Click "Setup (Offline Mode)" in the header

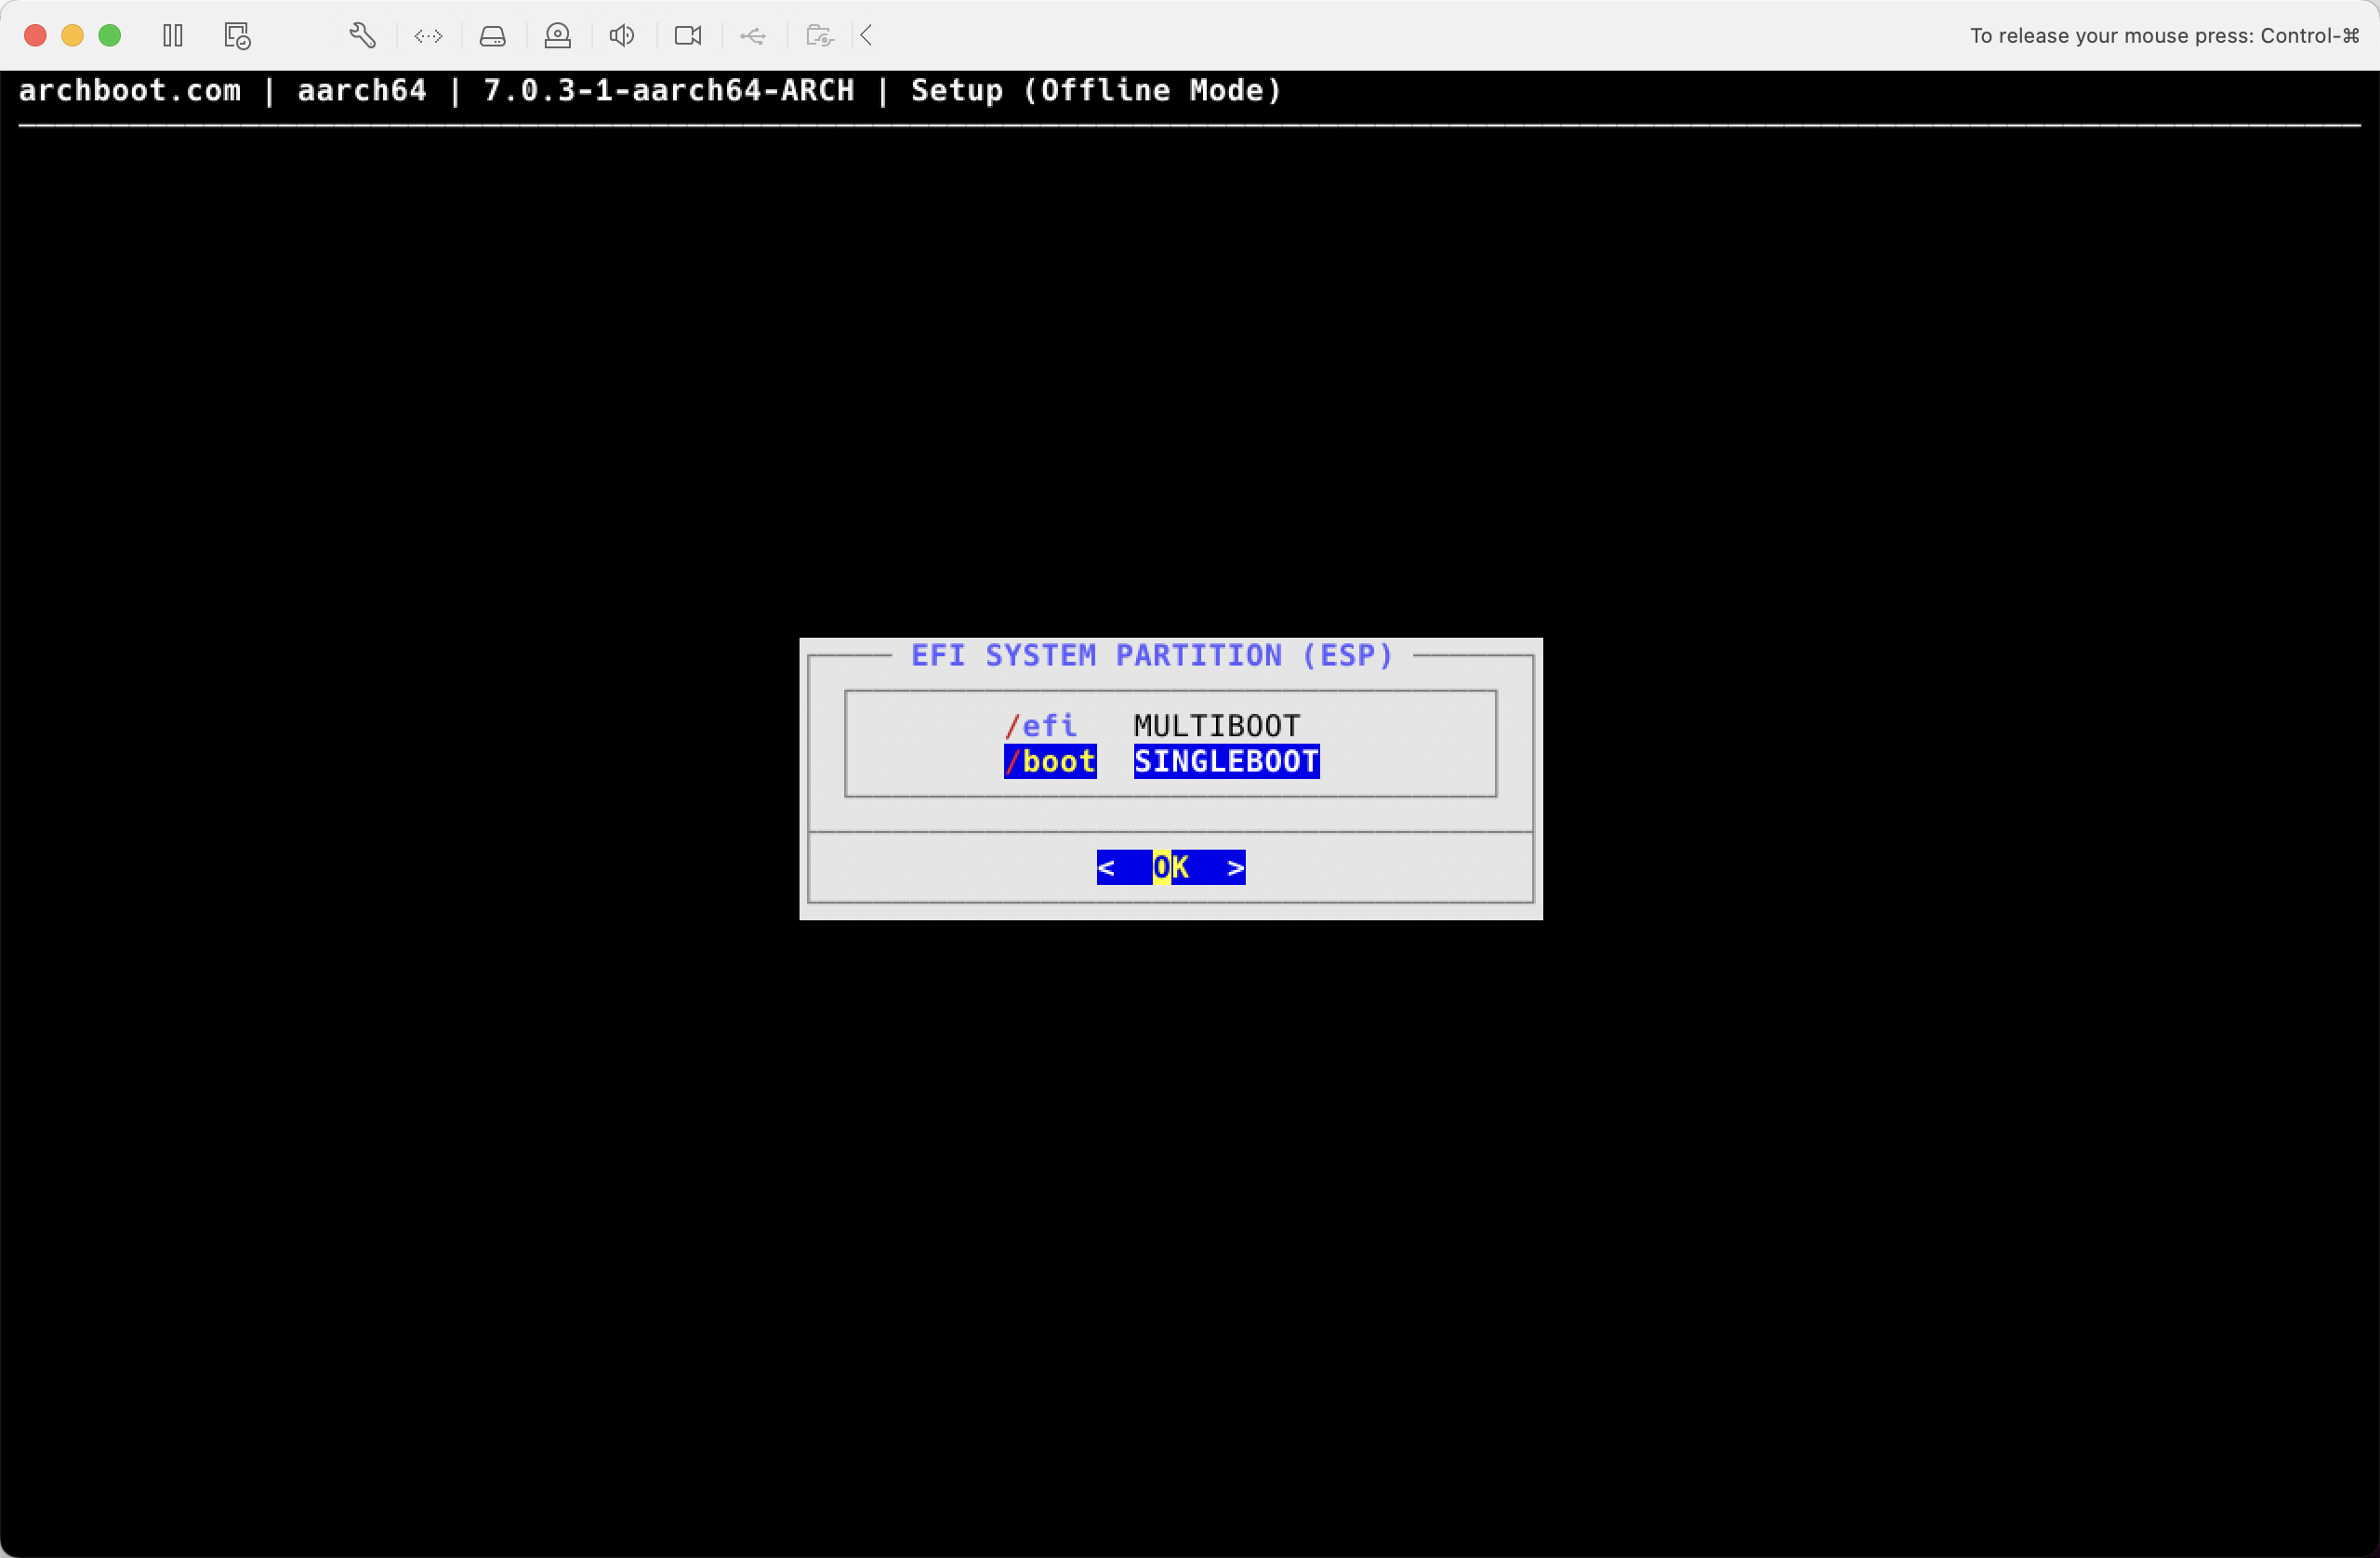pyautogui.click(x=1096, y=90)
